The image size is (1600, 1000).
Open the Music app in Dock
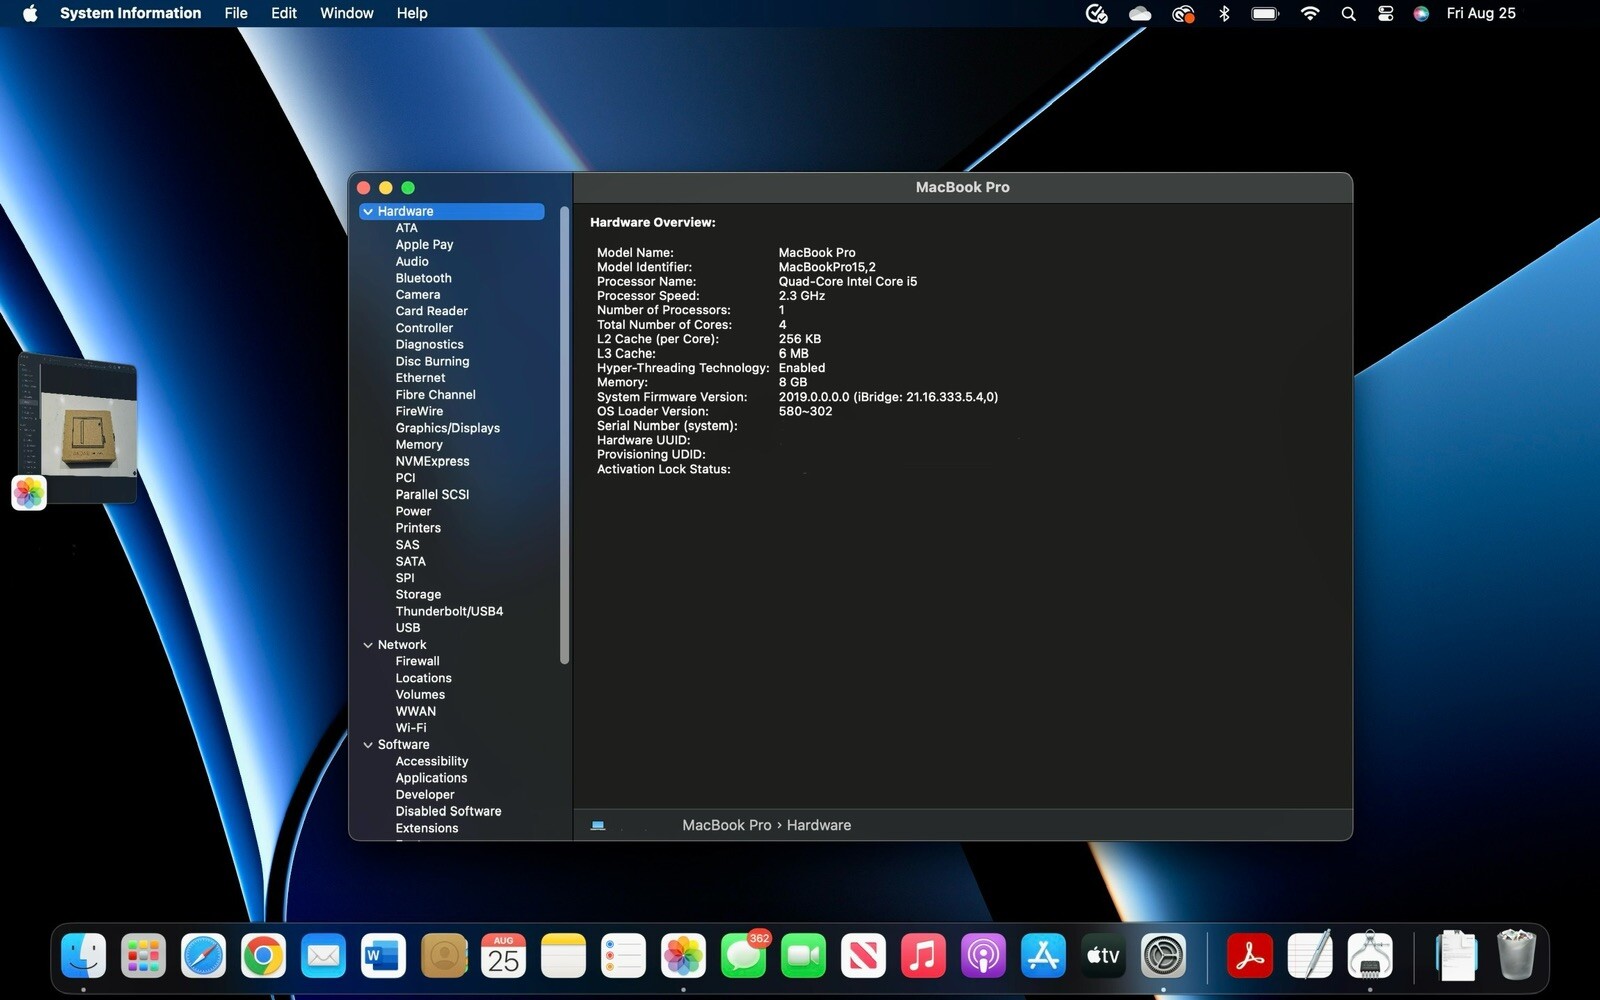pyautogui.click(x=924, y=956)
